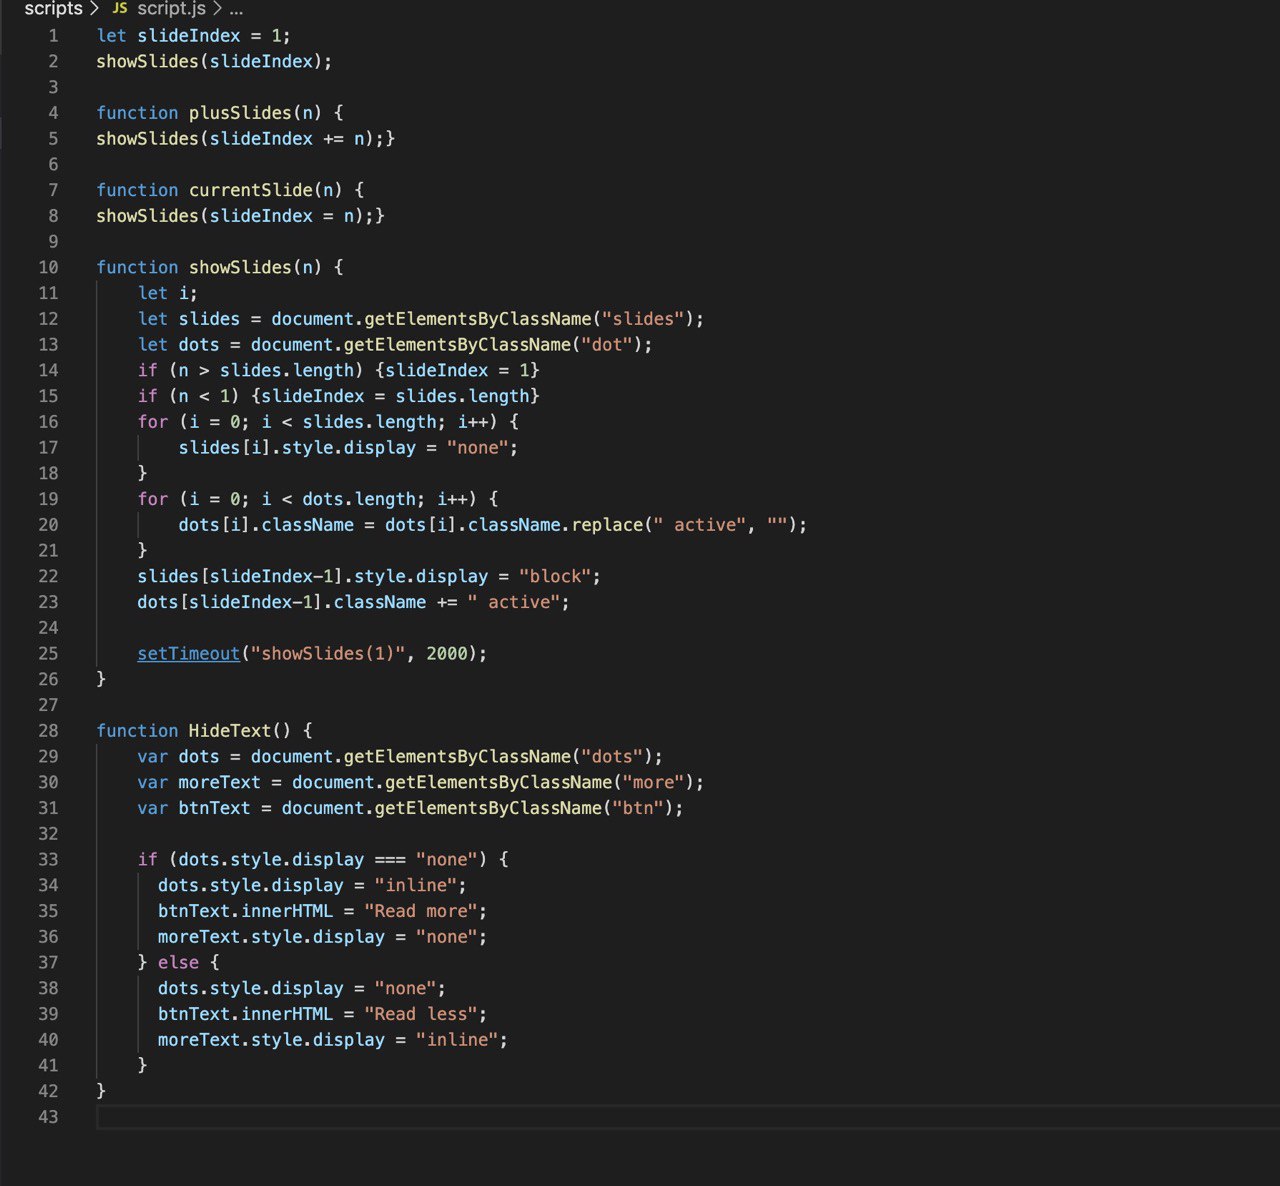Click 'moreText.style.display' on line 36
The height and width of the screenshot is (1186, 1280).
tap(271, 936)
